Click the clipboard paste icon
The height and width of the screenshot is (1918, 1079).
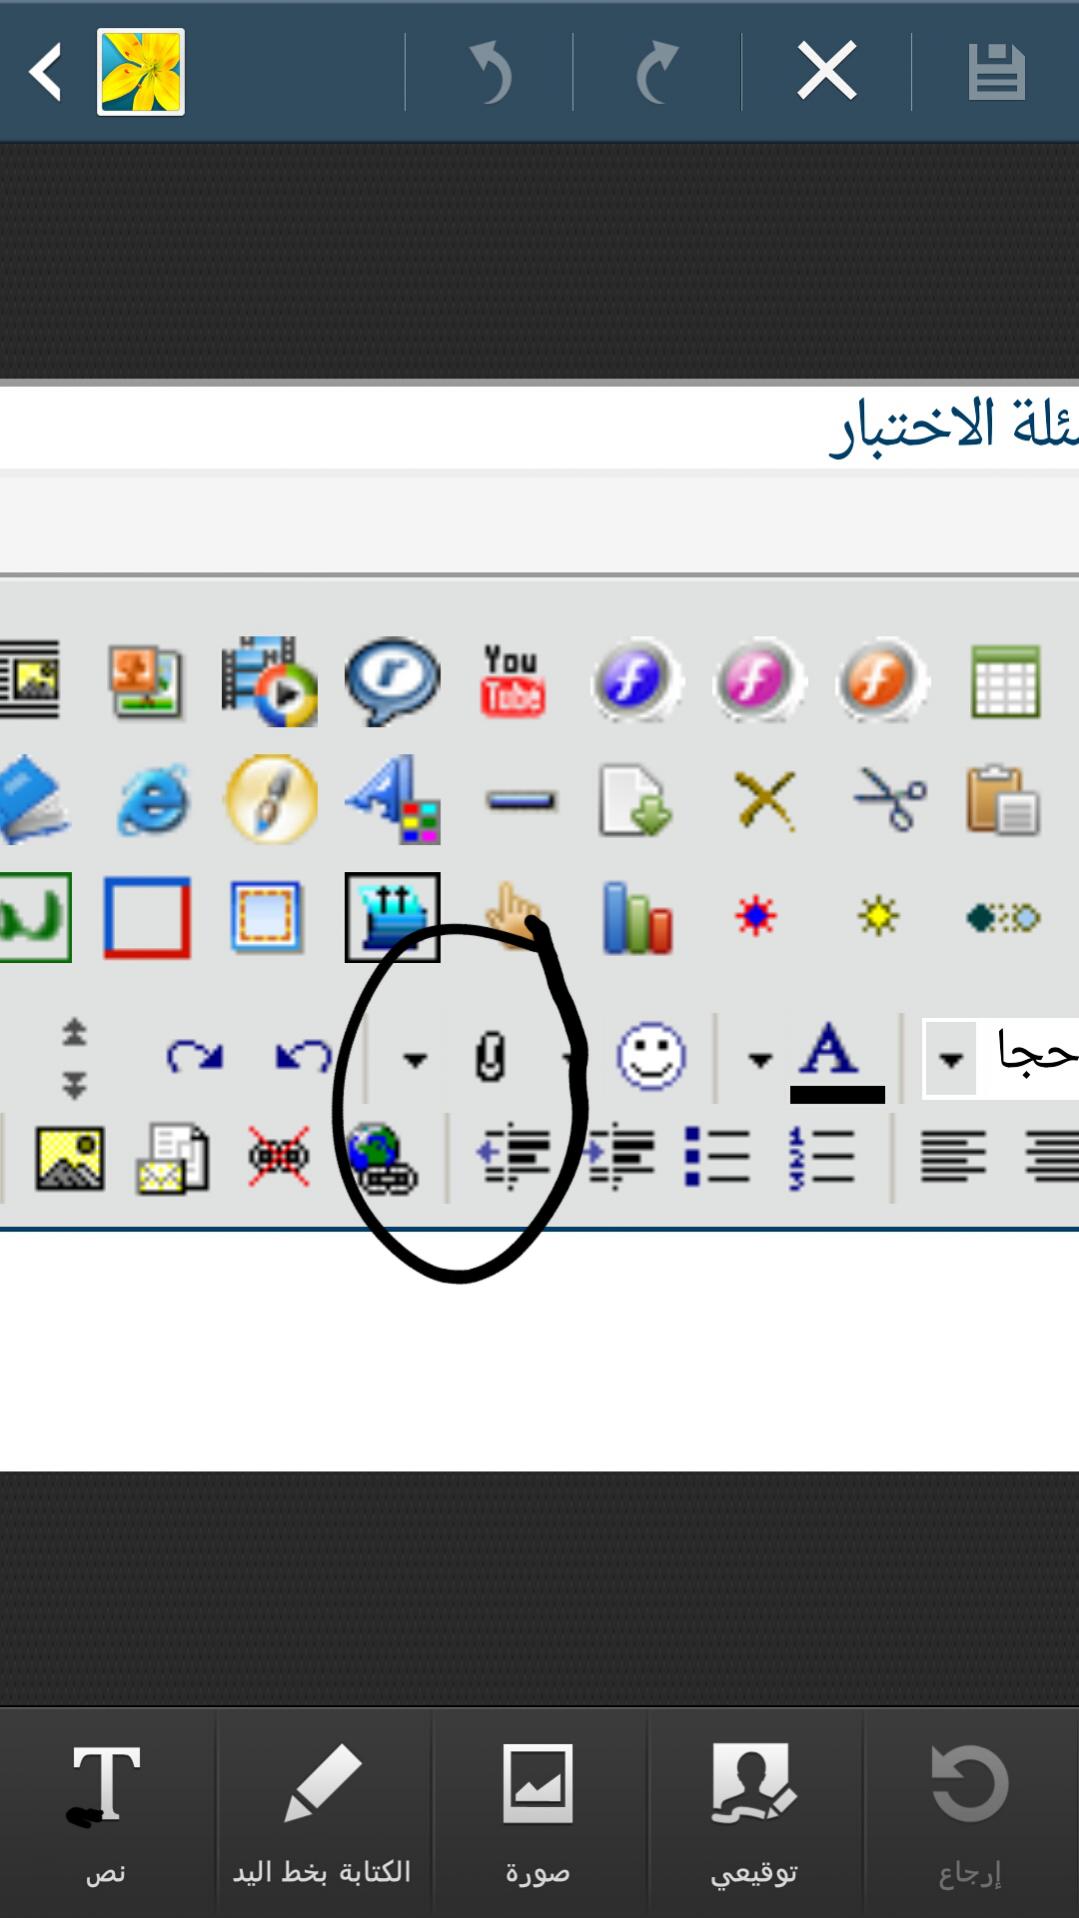(x=1003, y=799)
